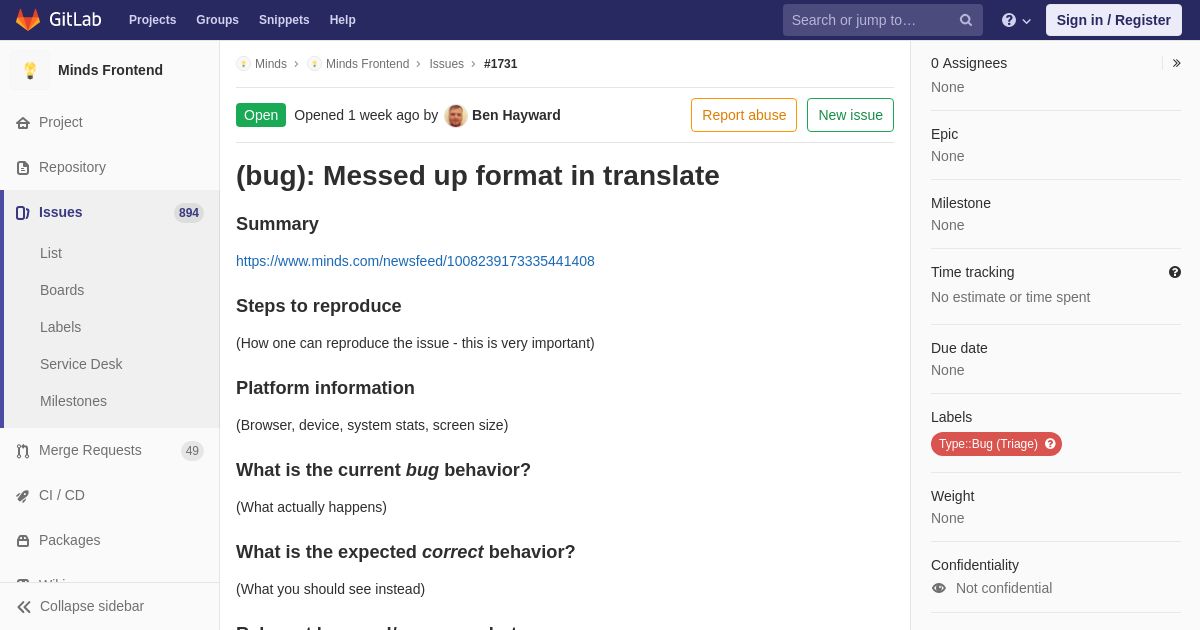The width and height of the screenshot is (1200, 630).
Task: Click the Milestone heading in right sidebar
Action: pyautogui.click(x=961, y=203)
